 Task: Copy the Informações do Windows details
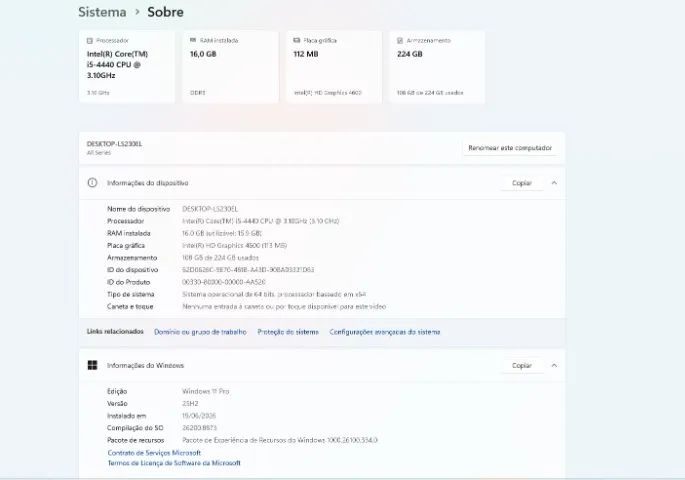point(522,366)
